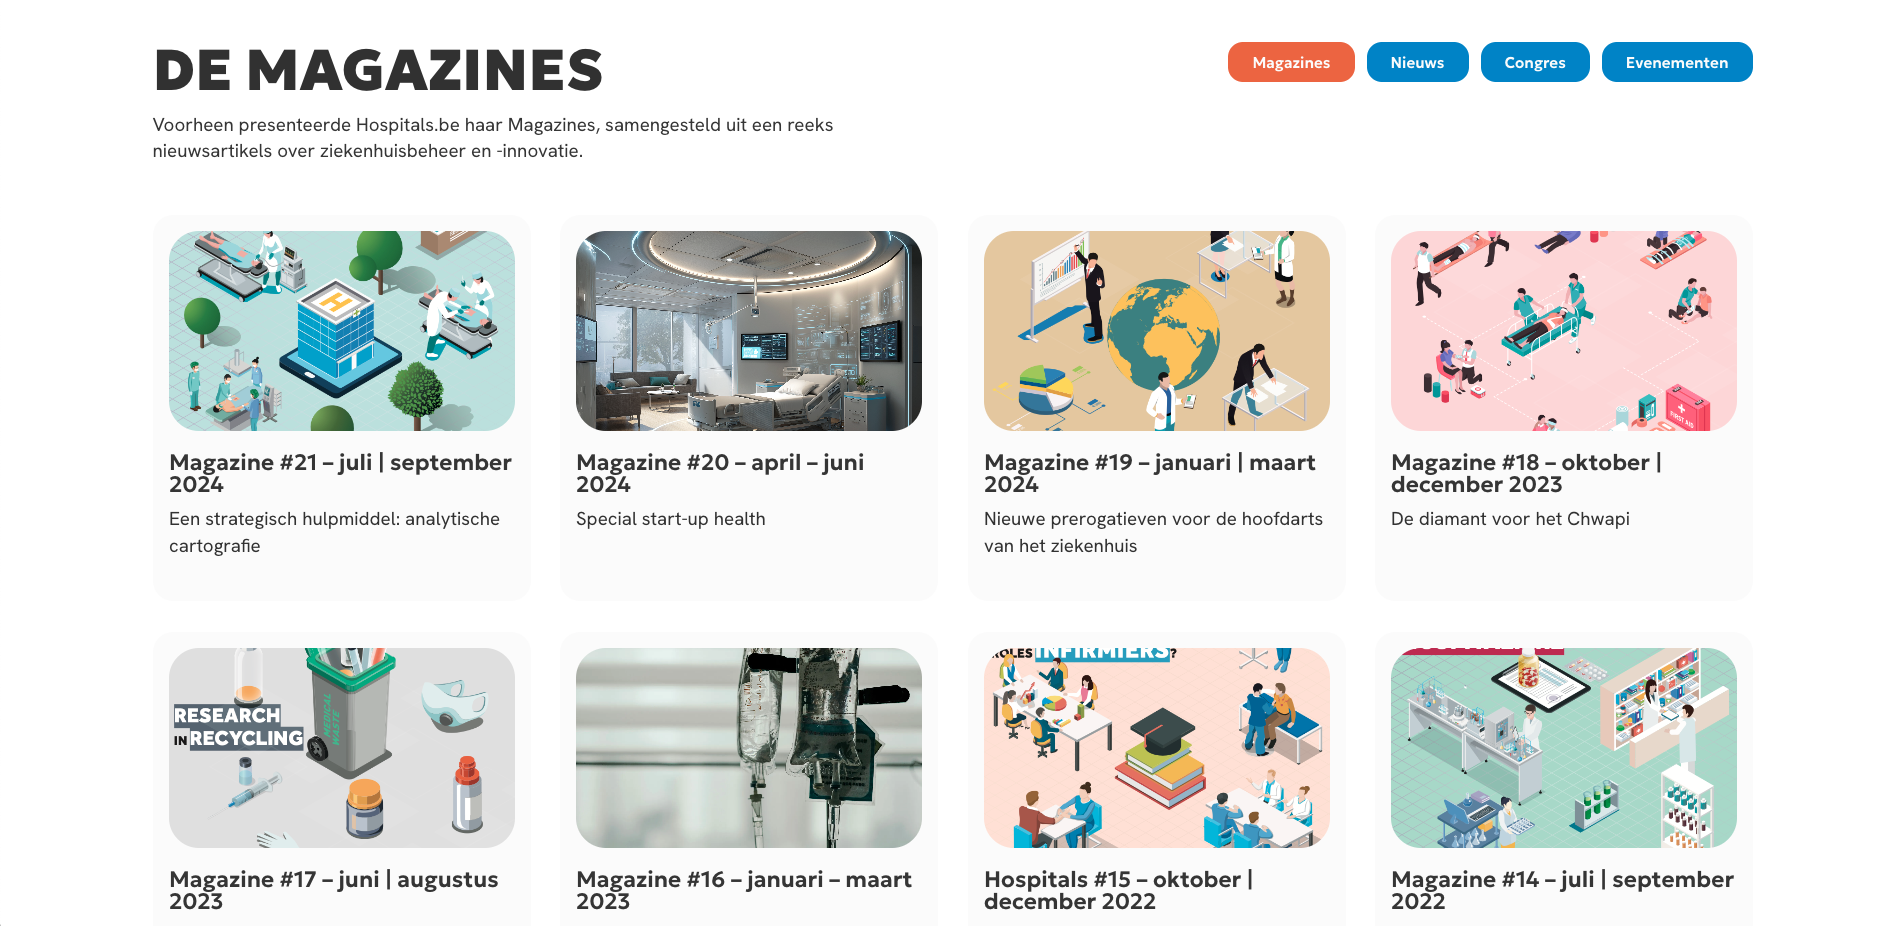The height and width of the screenshot is (926, 1904).
Task: Open the Congres tab
Action: 1534,62
